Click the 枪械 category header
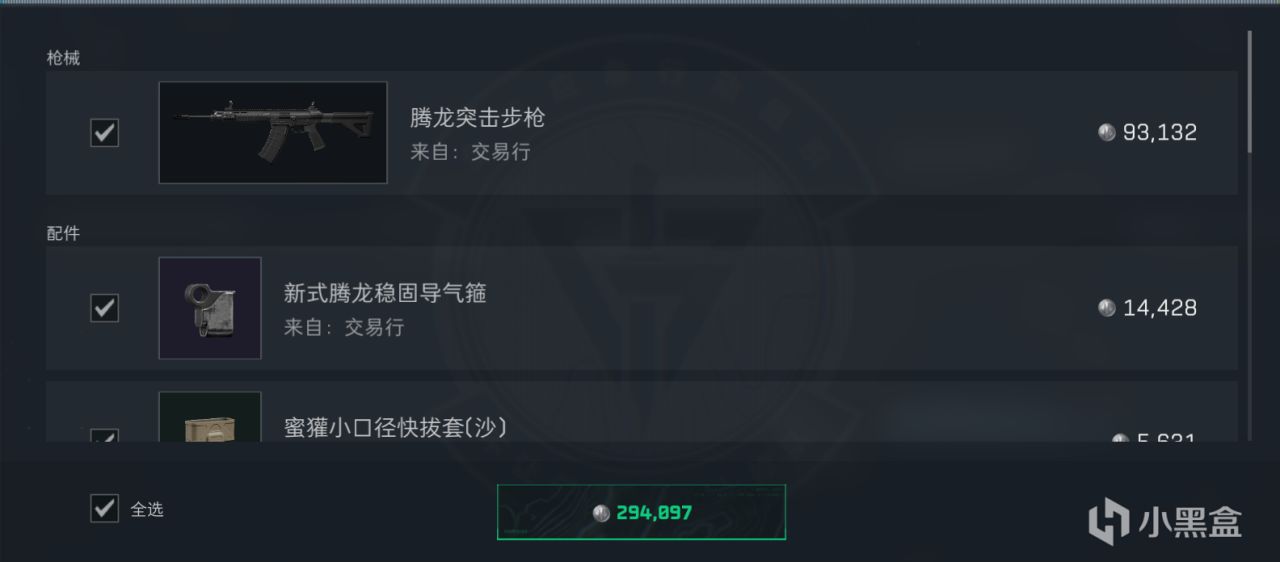The width and height of the screenshot is (1280, 562). pos(63,58)
